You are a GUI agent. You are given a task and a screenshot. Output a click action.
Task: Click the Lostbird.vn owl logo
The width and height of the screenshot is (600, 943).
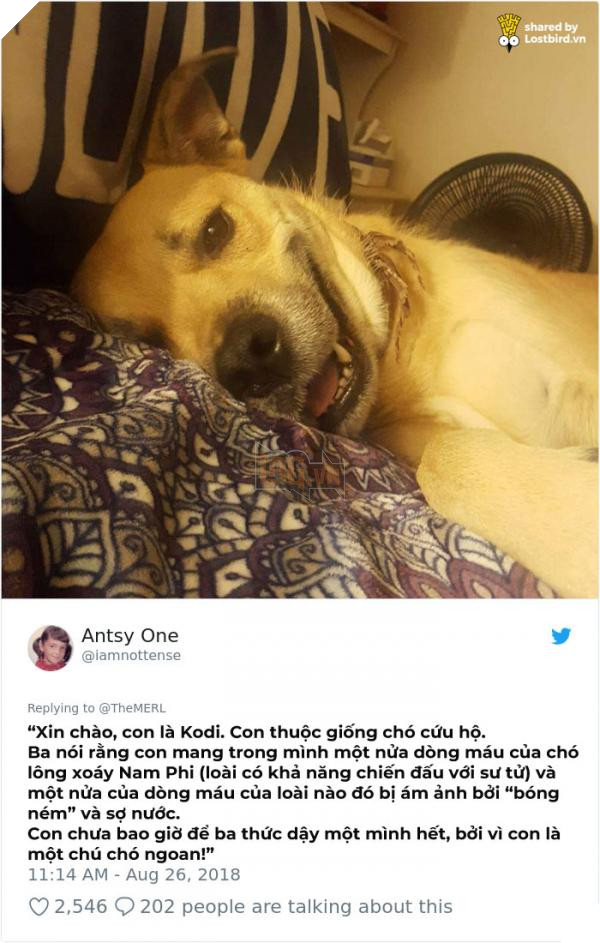tap(509, 32)
